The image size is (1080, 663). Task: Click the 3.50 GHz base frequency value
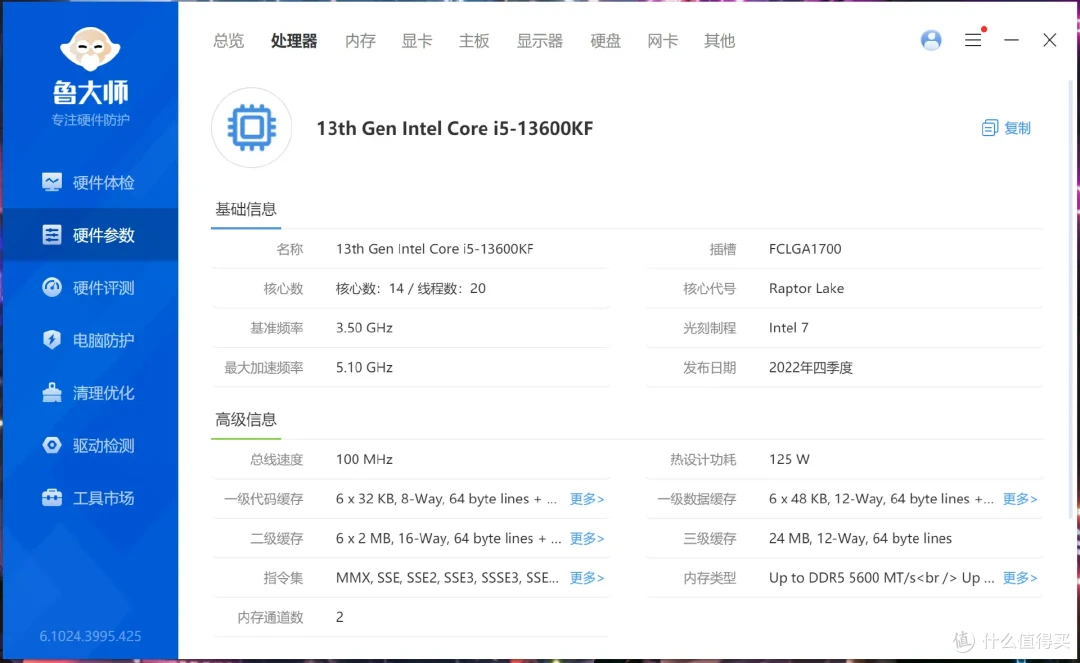pos(364,328)
